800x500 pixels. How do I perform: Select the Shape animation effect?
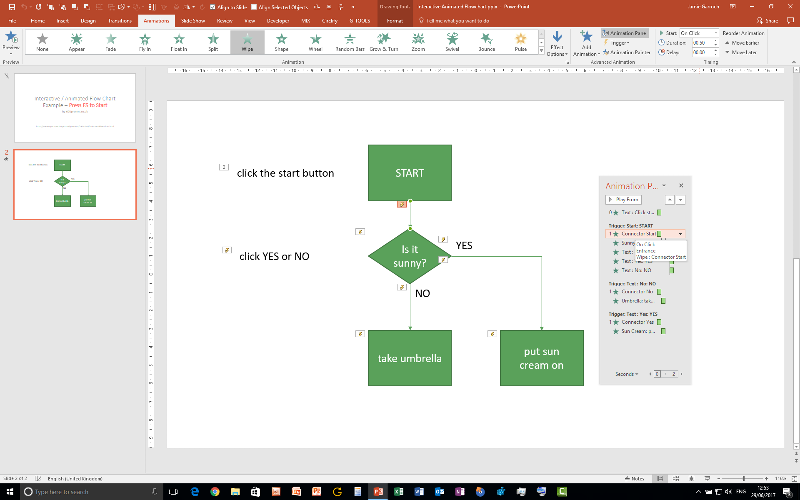pyautogui.click(x=282, y=41)
